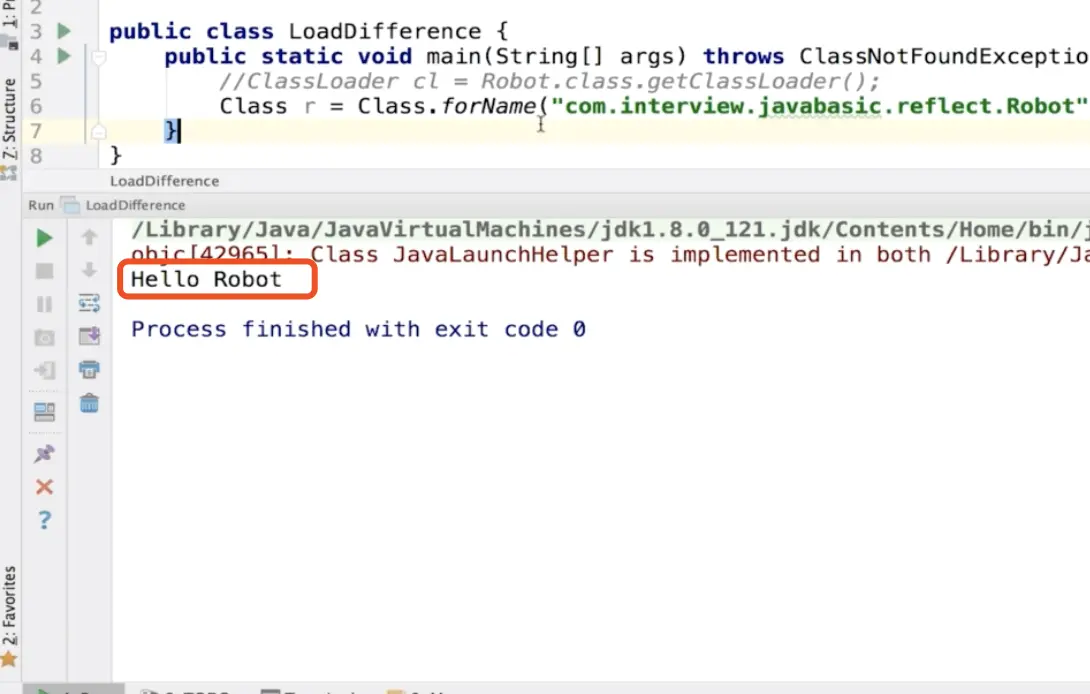The image size is (1090, 694).
Task: Click ClassNotFoundException in the throws clause
Action: click(x=944, y=56)
